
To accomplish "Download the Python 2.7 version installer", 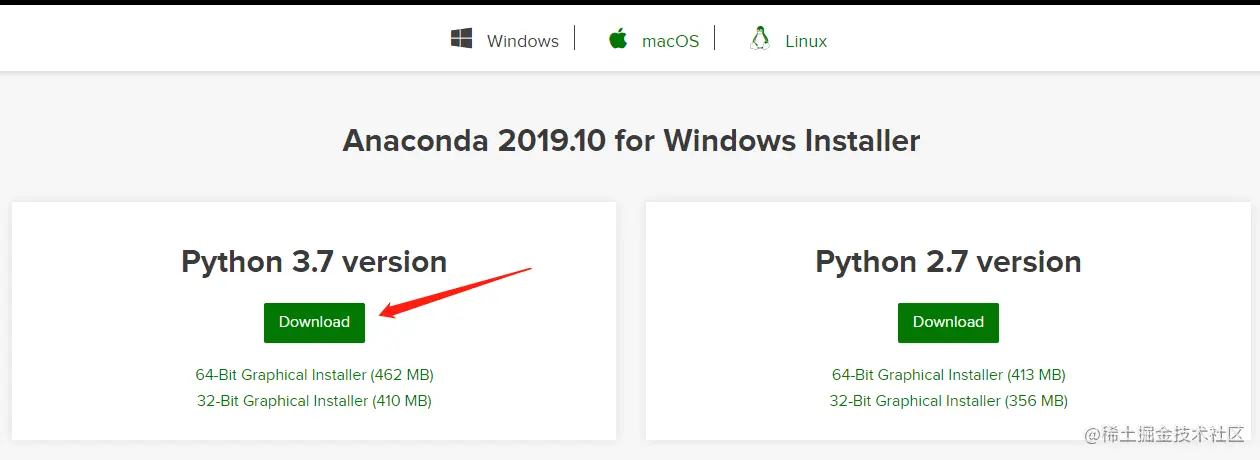I will tap(948, 322).
